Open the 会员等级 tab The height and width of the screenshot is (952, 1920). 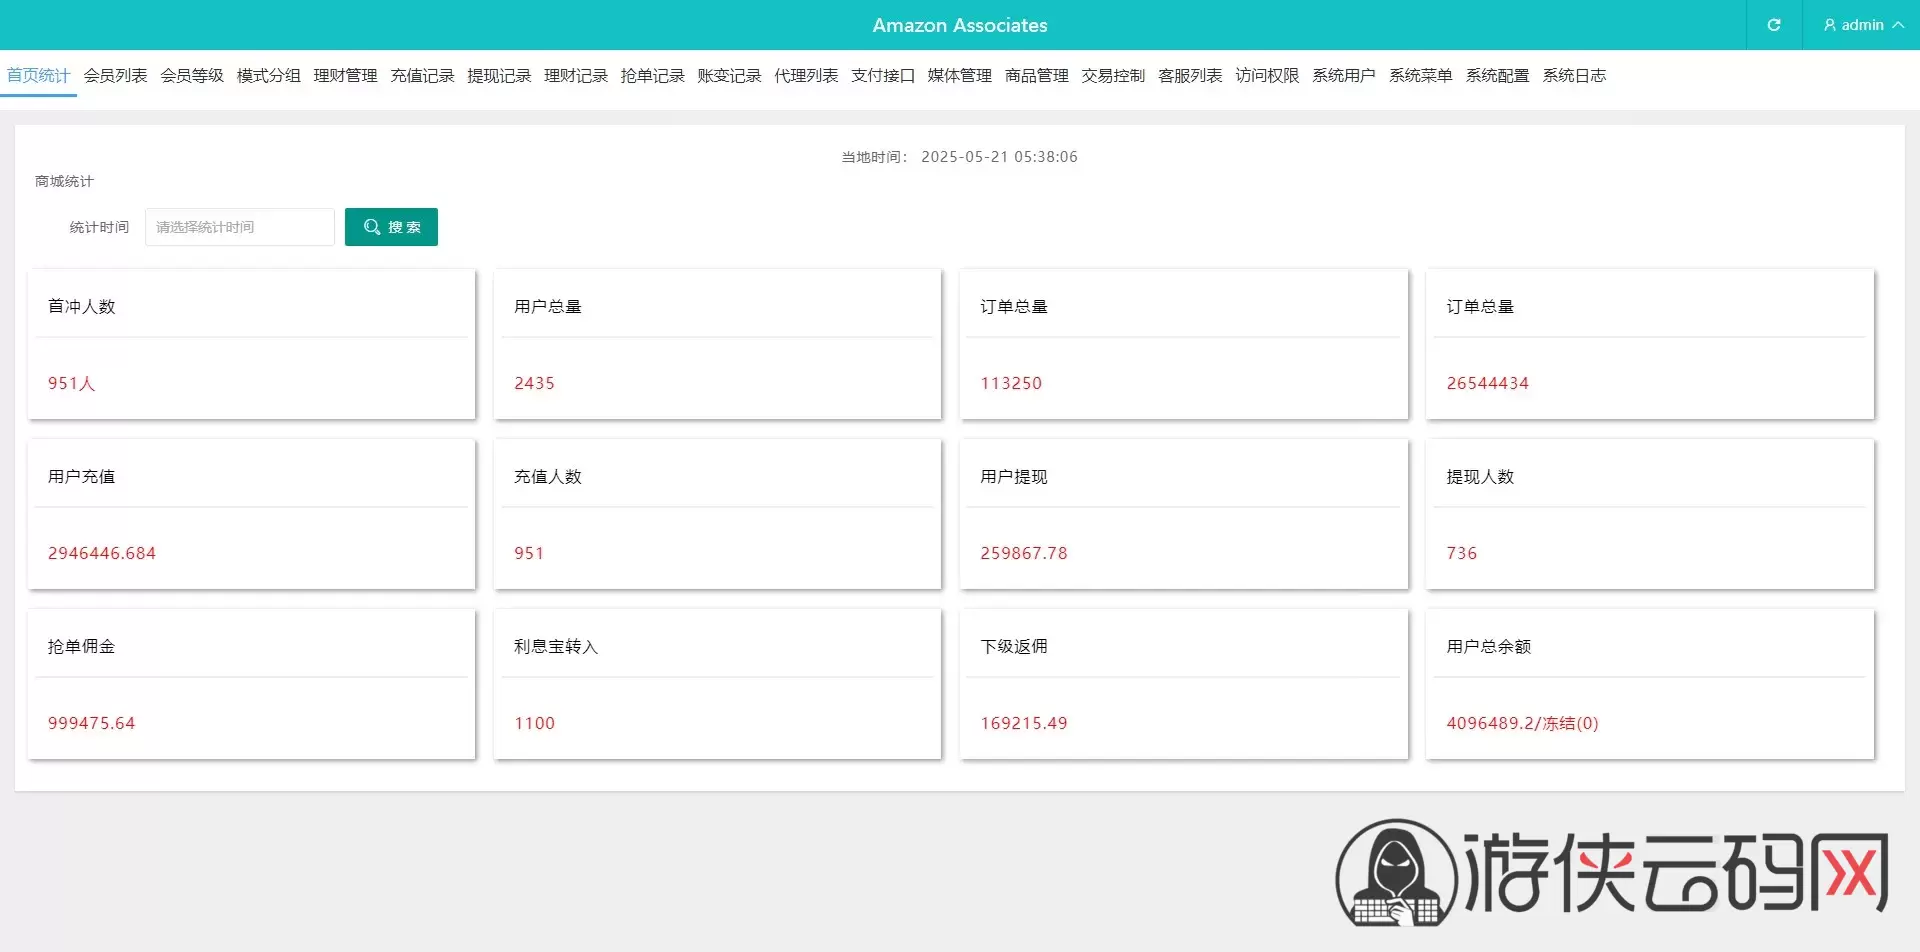point(192,75)
